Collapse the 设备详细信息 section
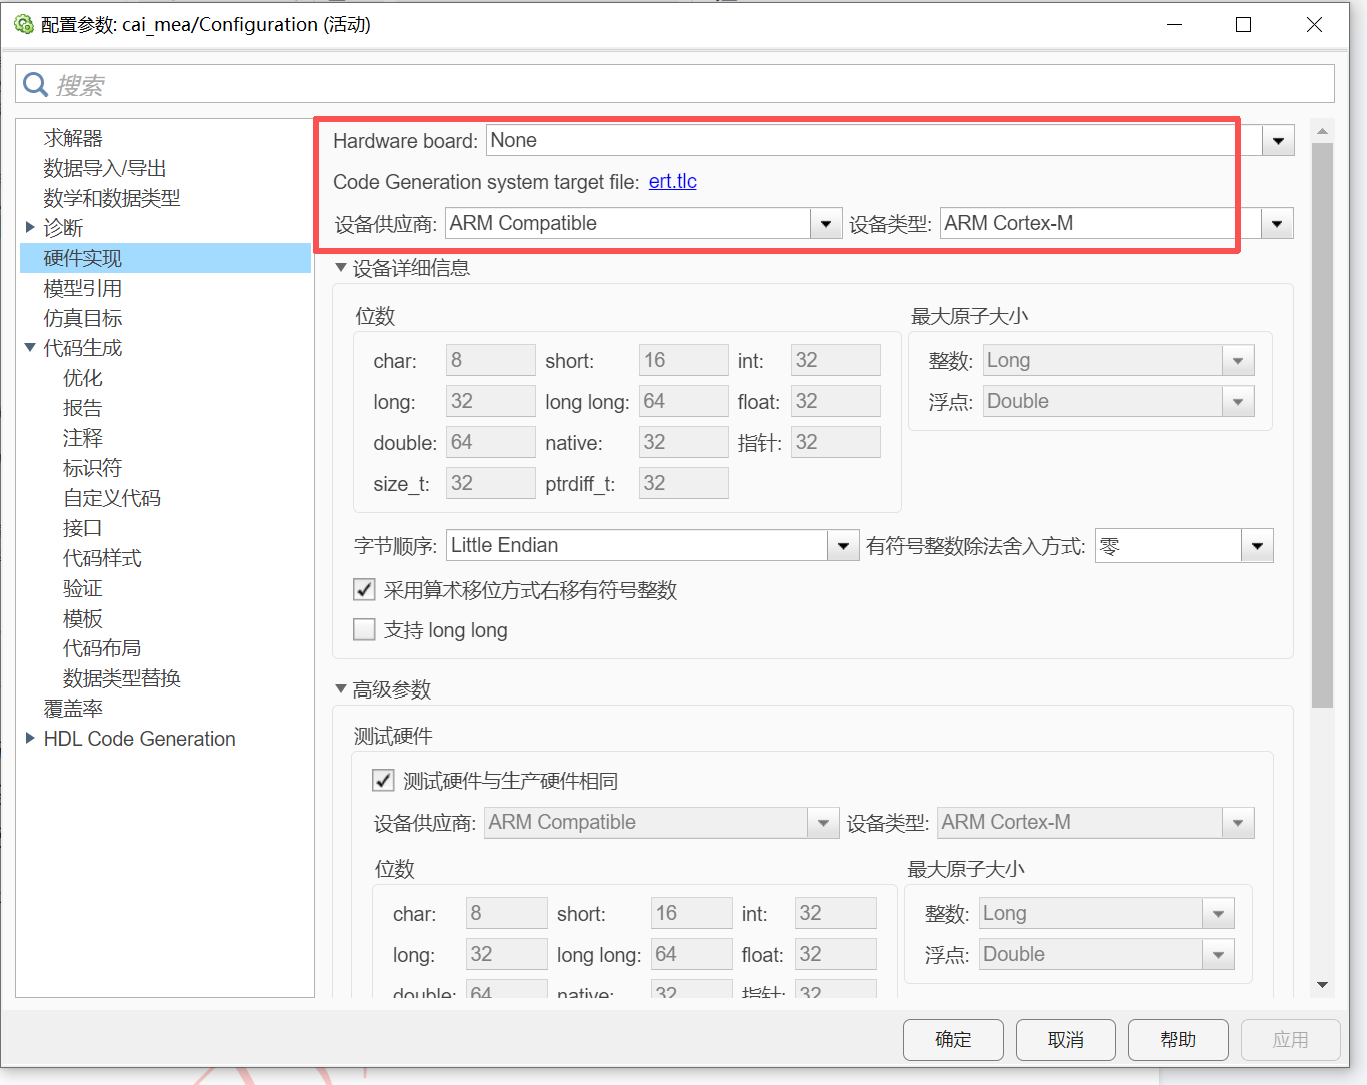This screenshot has width=1367, height=1085. (x=341, y=267)
